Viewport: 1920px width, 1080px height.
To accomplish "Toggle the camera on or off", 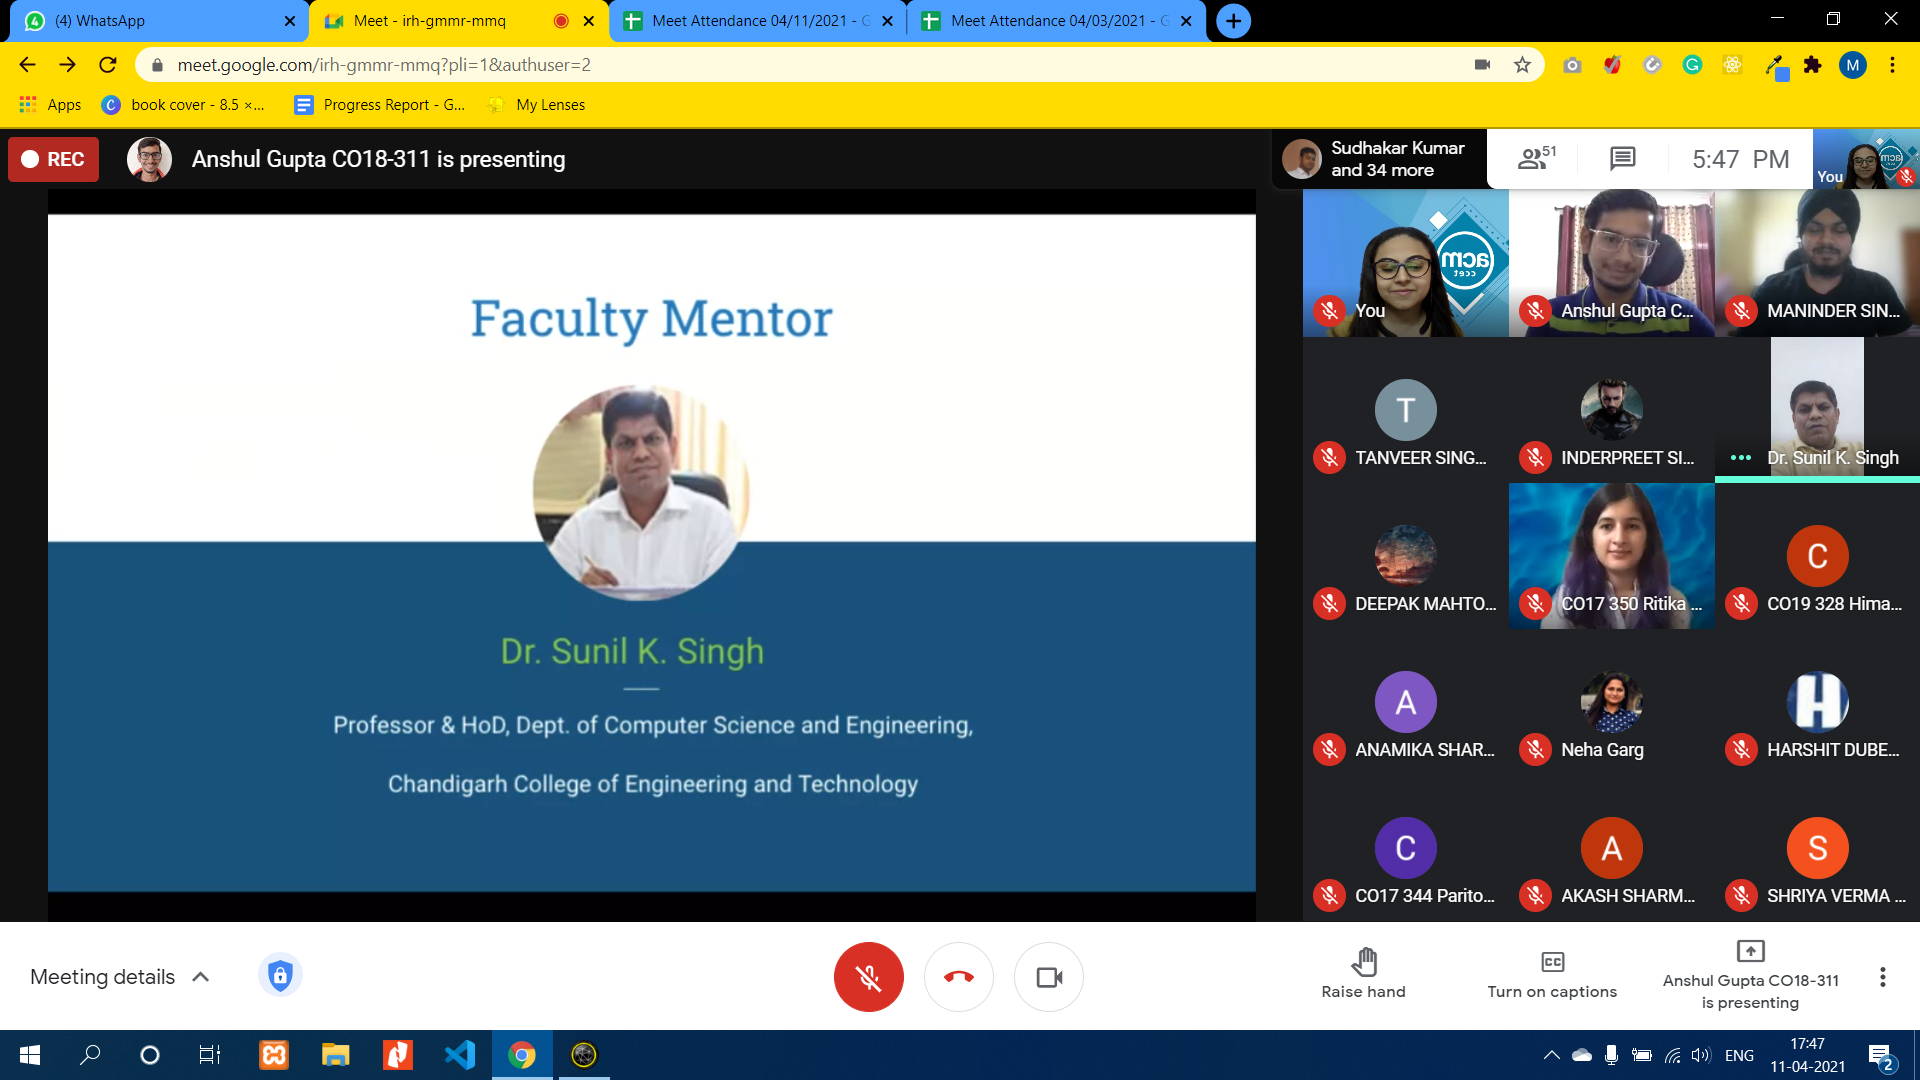I will [x=1048, y=977].
